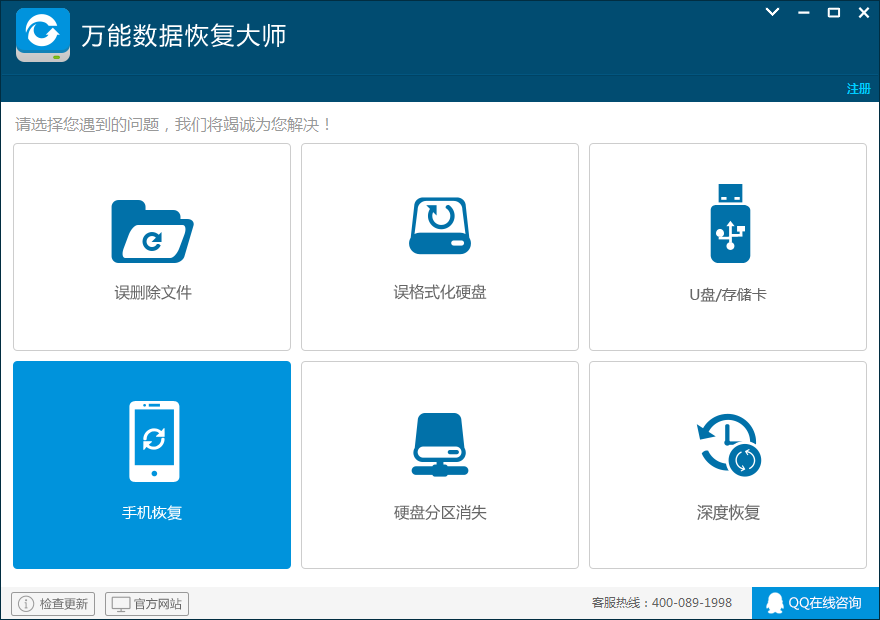Select the 误删除文件 label tile
Viewport: 880px width, 620px height.
[153, 293]
